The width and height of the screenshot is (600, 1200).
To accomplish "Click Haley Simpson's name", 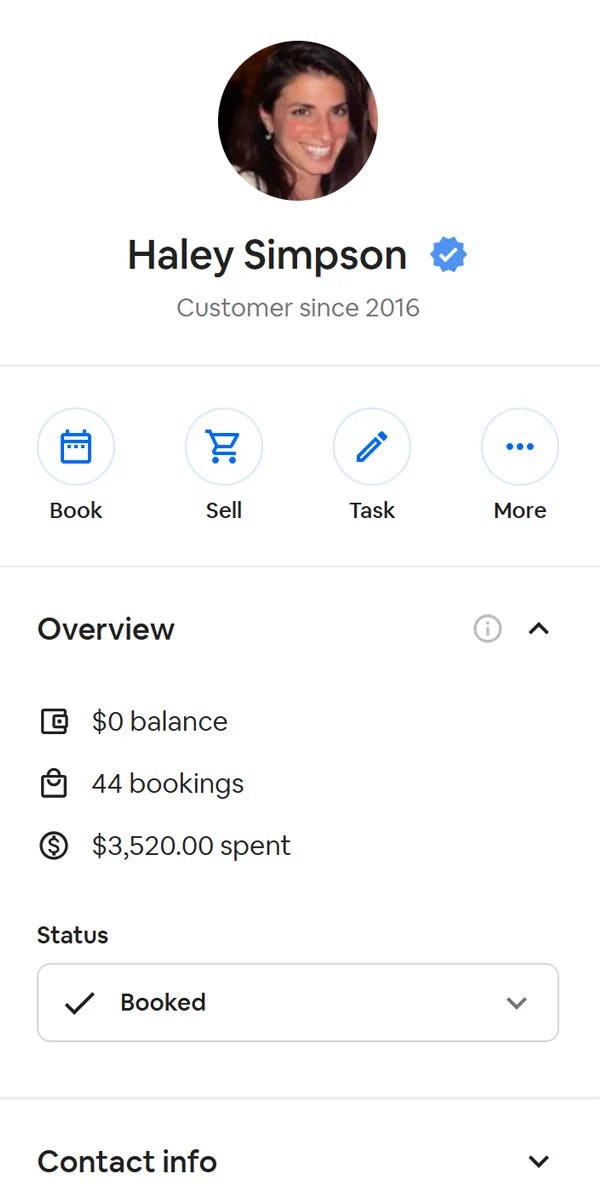I will click(266, 254).
